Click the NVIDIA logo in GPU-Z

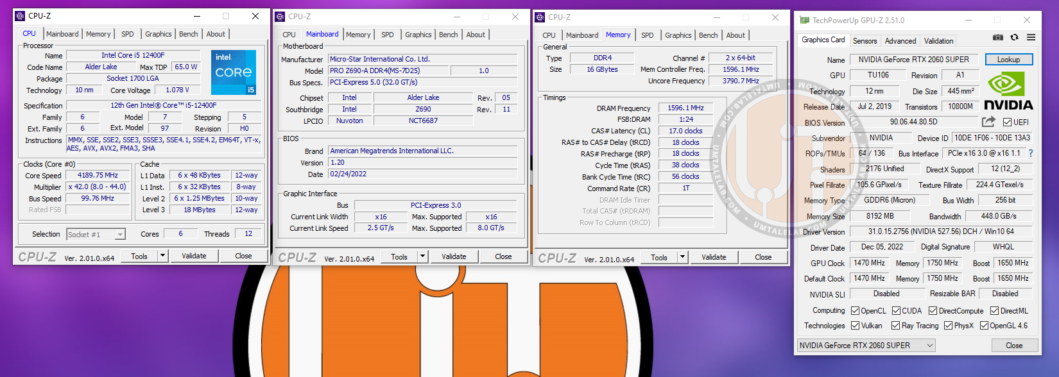click(1008, 91)
